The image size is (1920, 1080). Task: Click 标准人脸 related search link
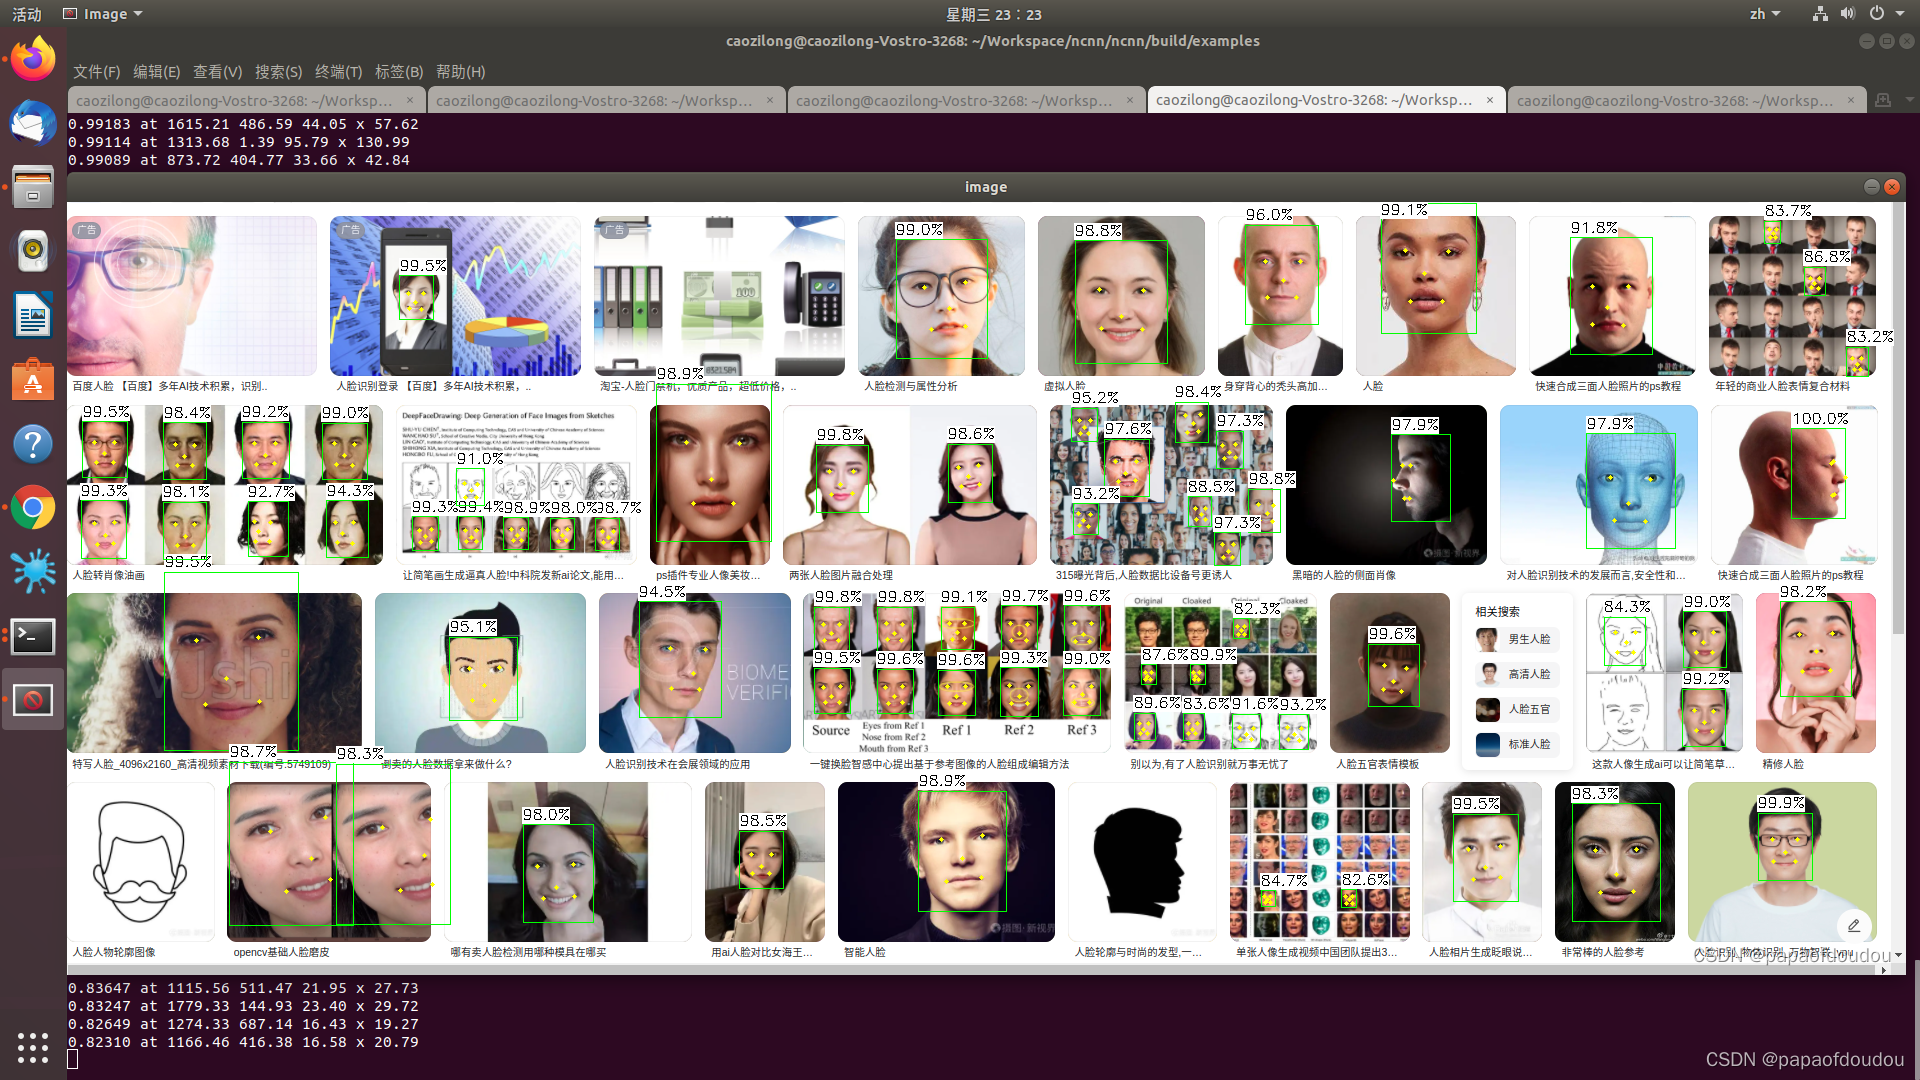tap(1529, 744)
